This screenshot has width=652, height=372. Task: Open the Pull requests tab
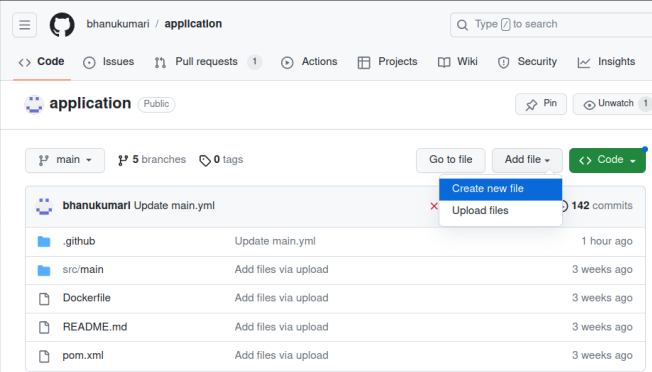(x=208, y=62)
